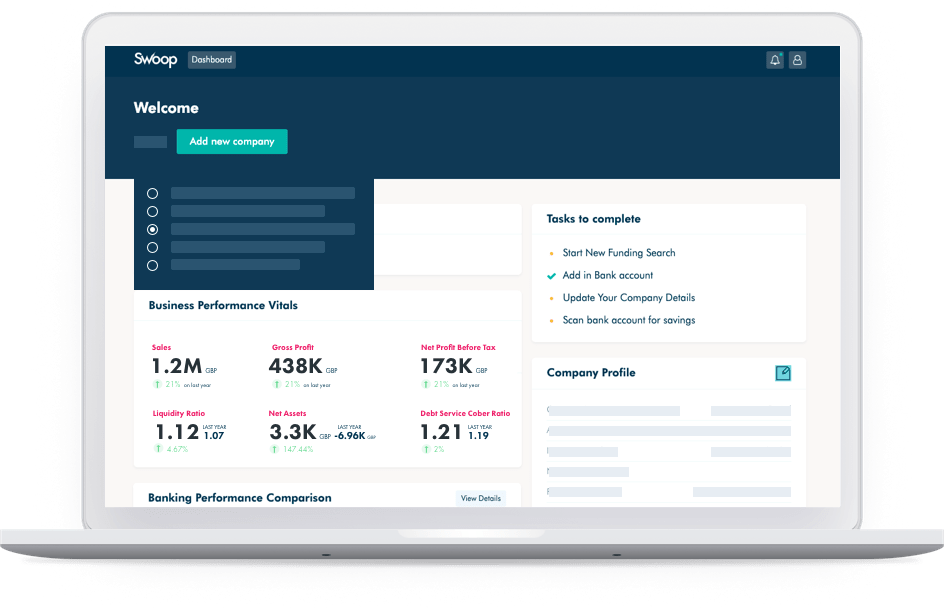Image resolution: width=944 pixels, height=609 pixels.
Task: Edit Company Profile via the pencil icon
Action: (x=784, y=372)
